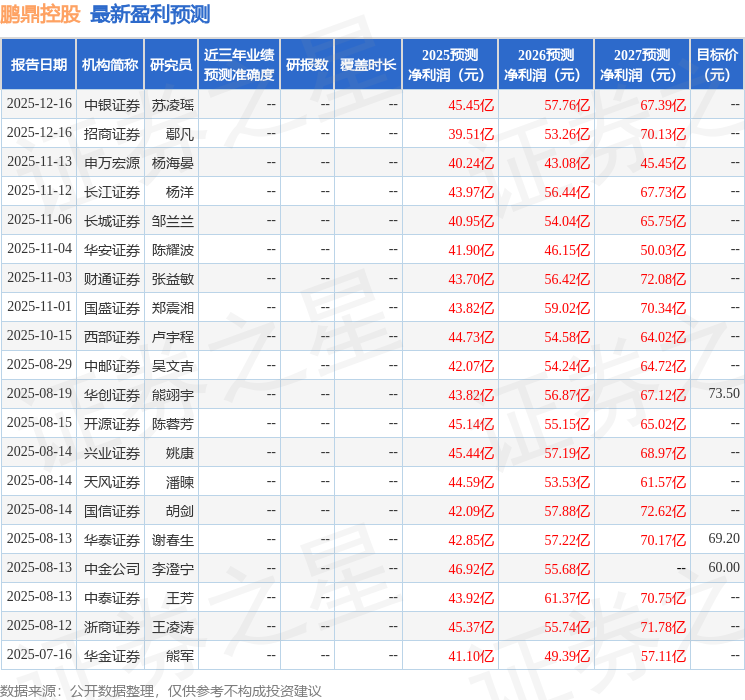
Task: Click the 2025 forecast value 46.92亿
Action: (471, 569)
